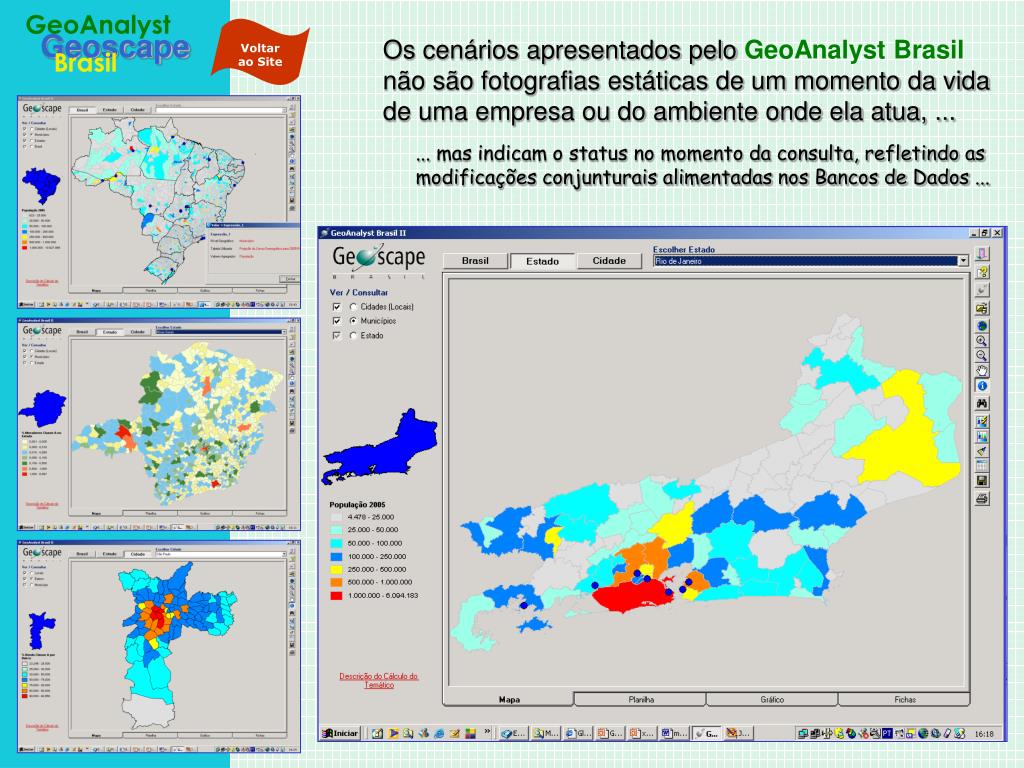Click the GeoAnalyst Geoscape Brasil logo

tap(108, 44)
